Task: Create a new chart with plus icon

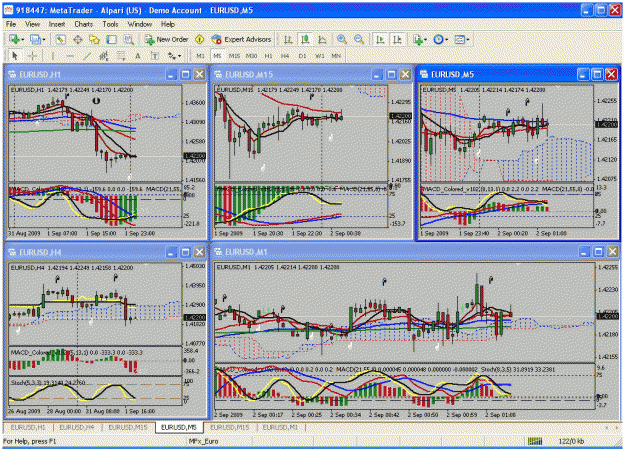Action: pos(15,39)
